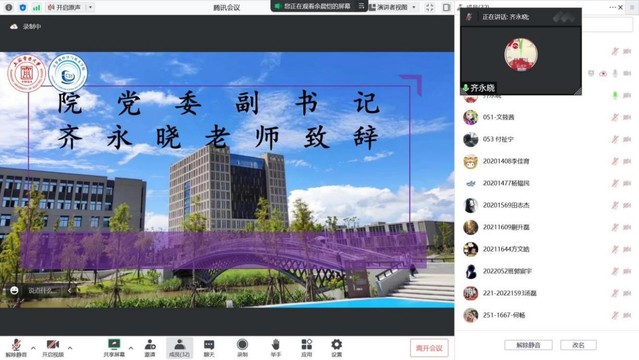
Task: Unmute the microphone in bottom toolbar
Action: [x=16, y=348]
